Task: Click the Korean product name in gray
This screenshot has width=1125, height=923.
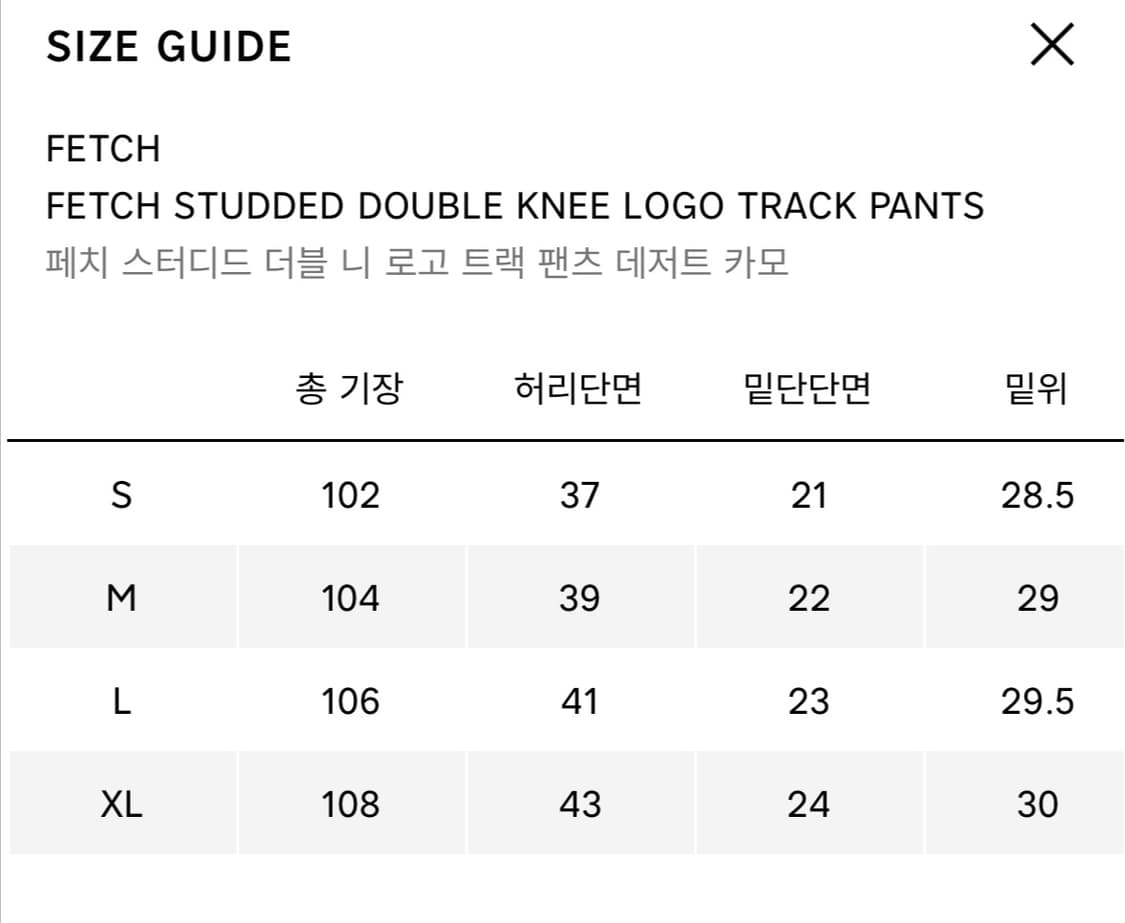Action: point(417,263)
